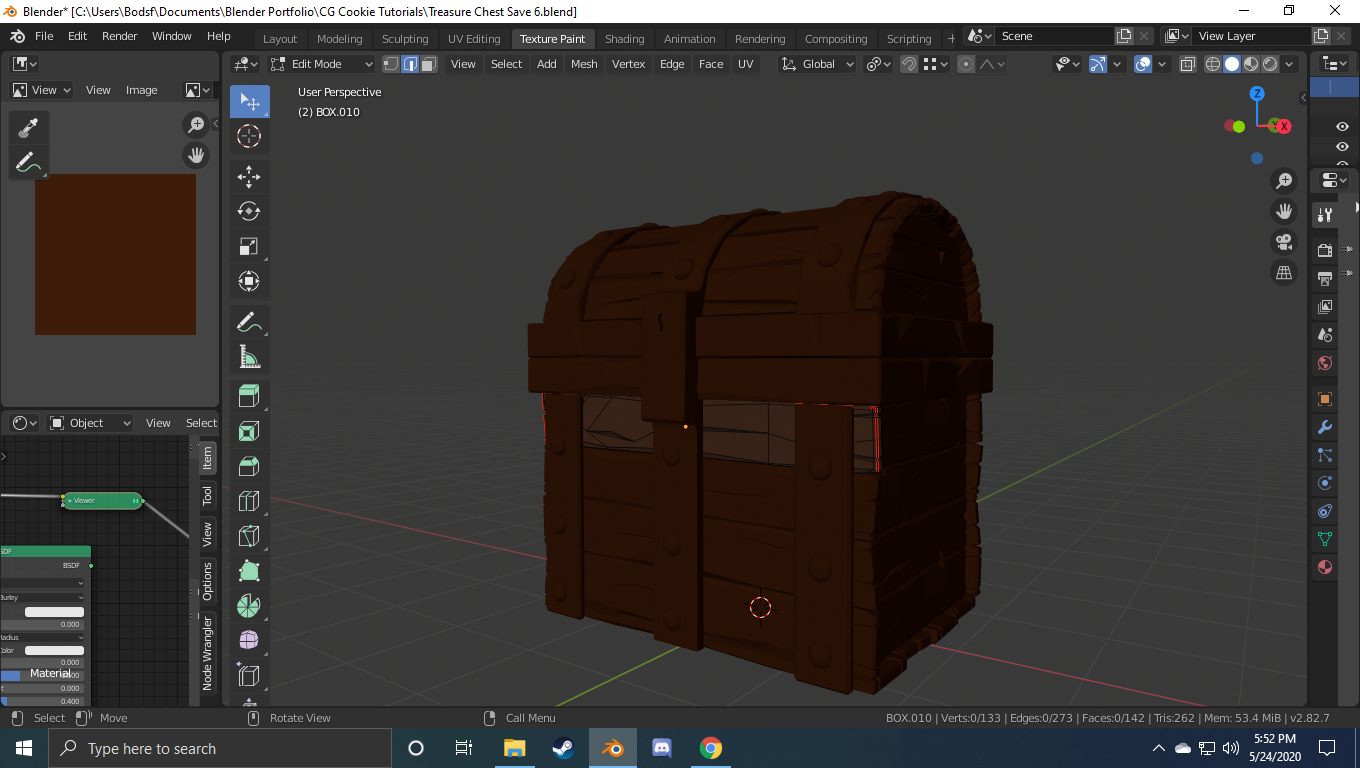The height and width of the screenshot is (768, 1360).
Task: Click the white color field on the BSDF node
Action: pos(54,612)
